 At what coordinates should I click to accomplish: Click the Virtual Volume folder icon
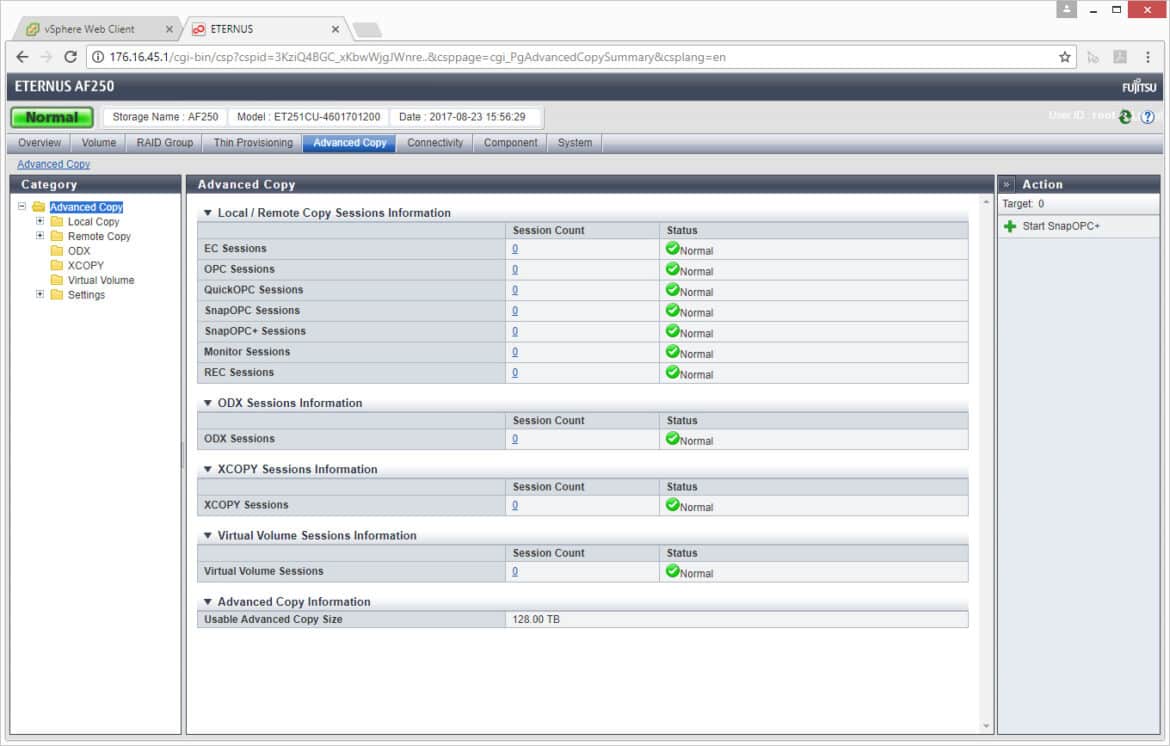pos(57,280)
